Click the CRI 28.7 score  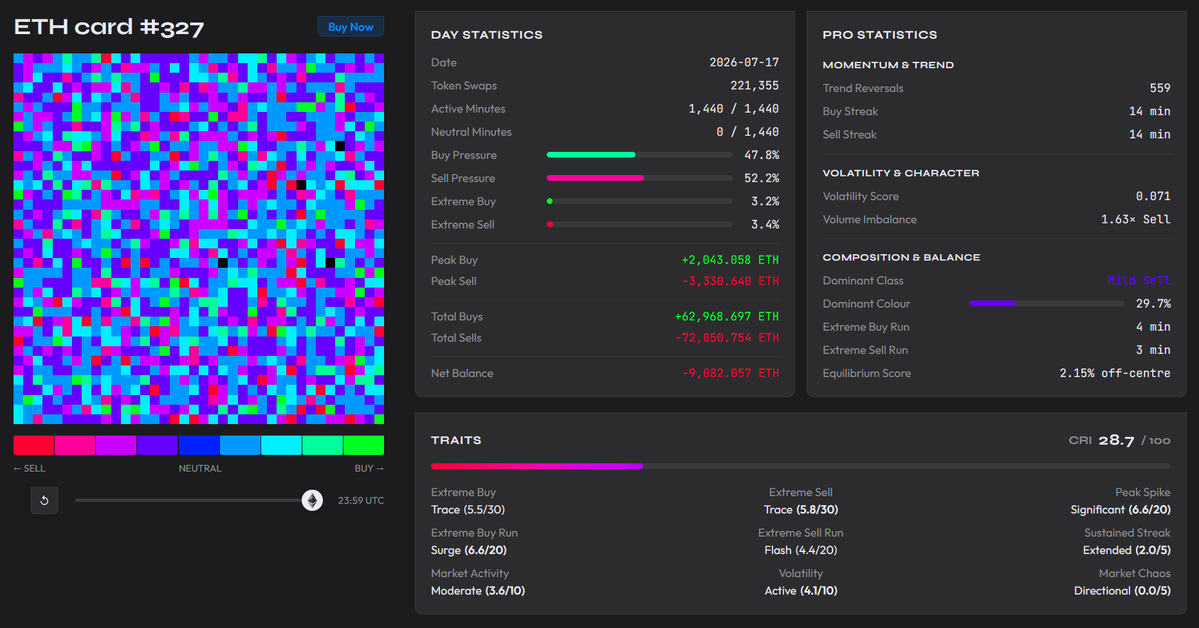pos(1116,441)
